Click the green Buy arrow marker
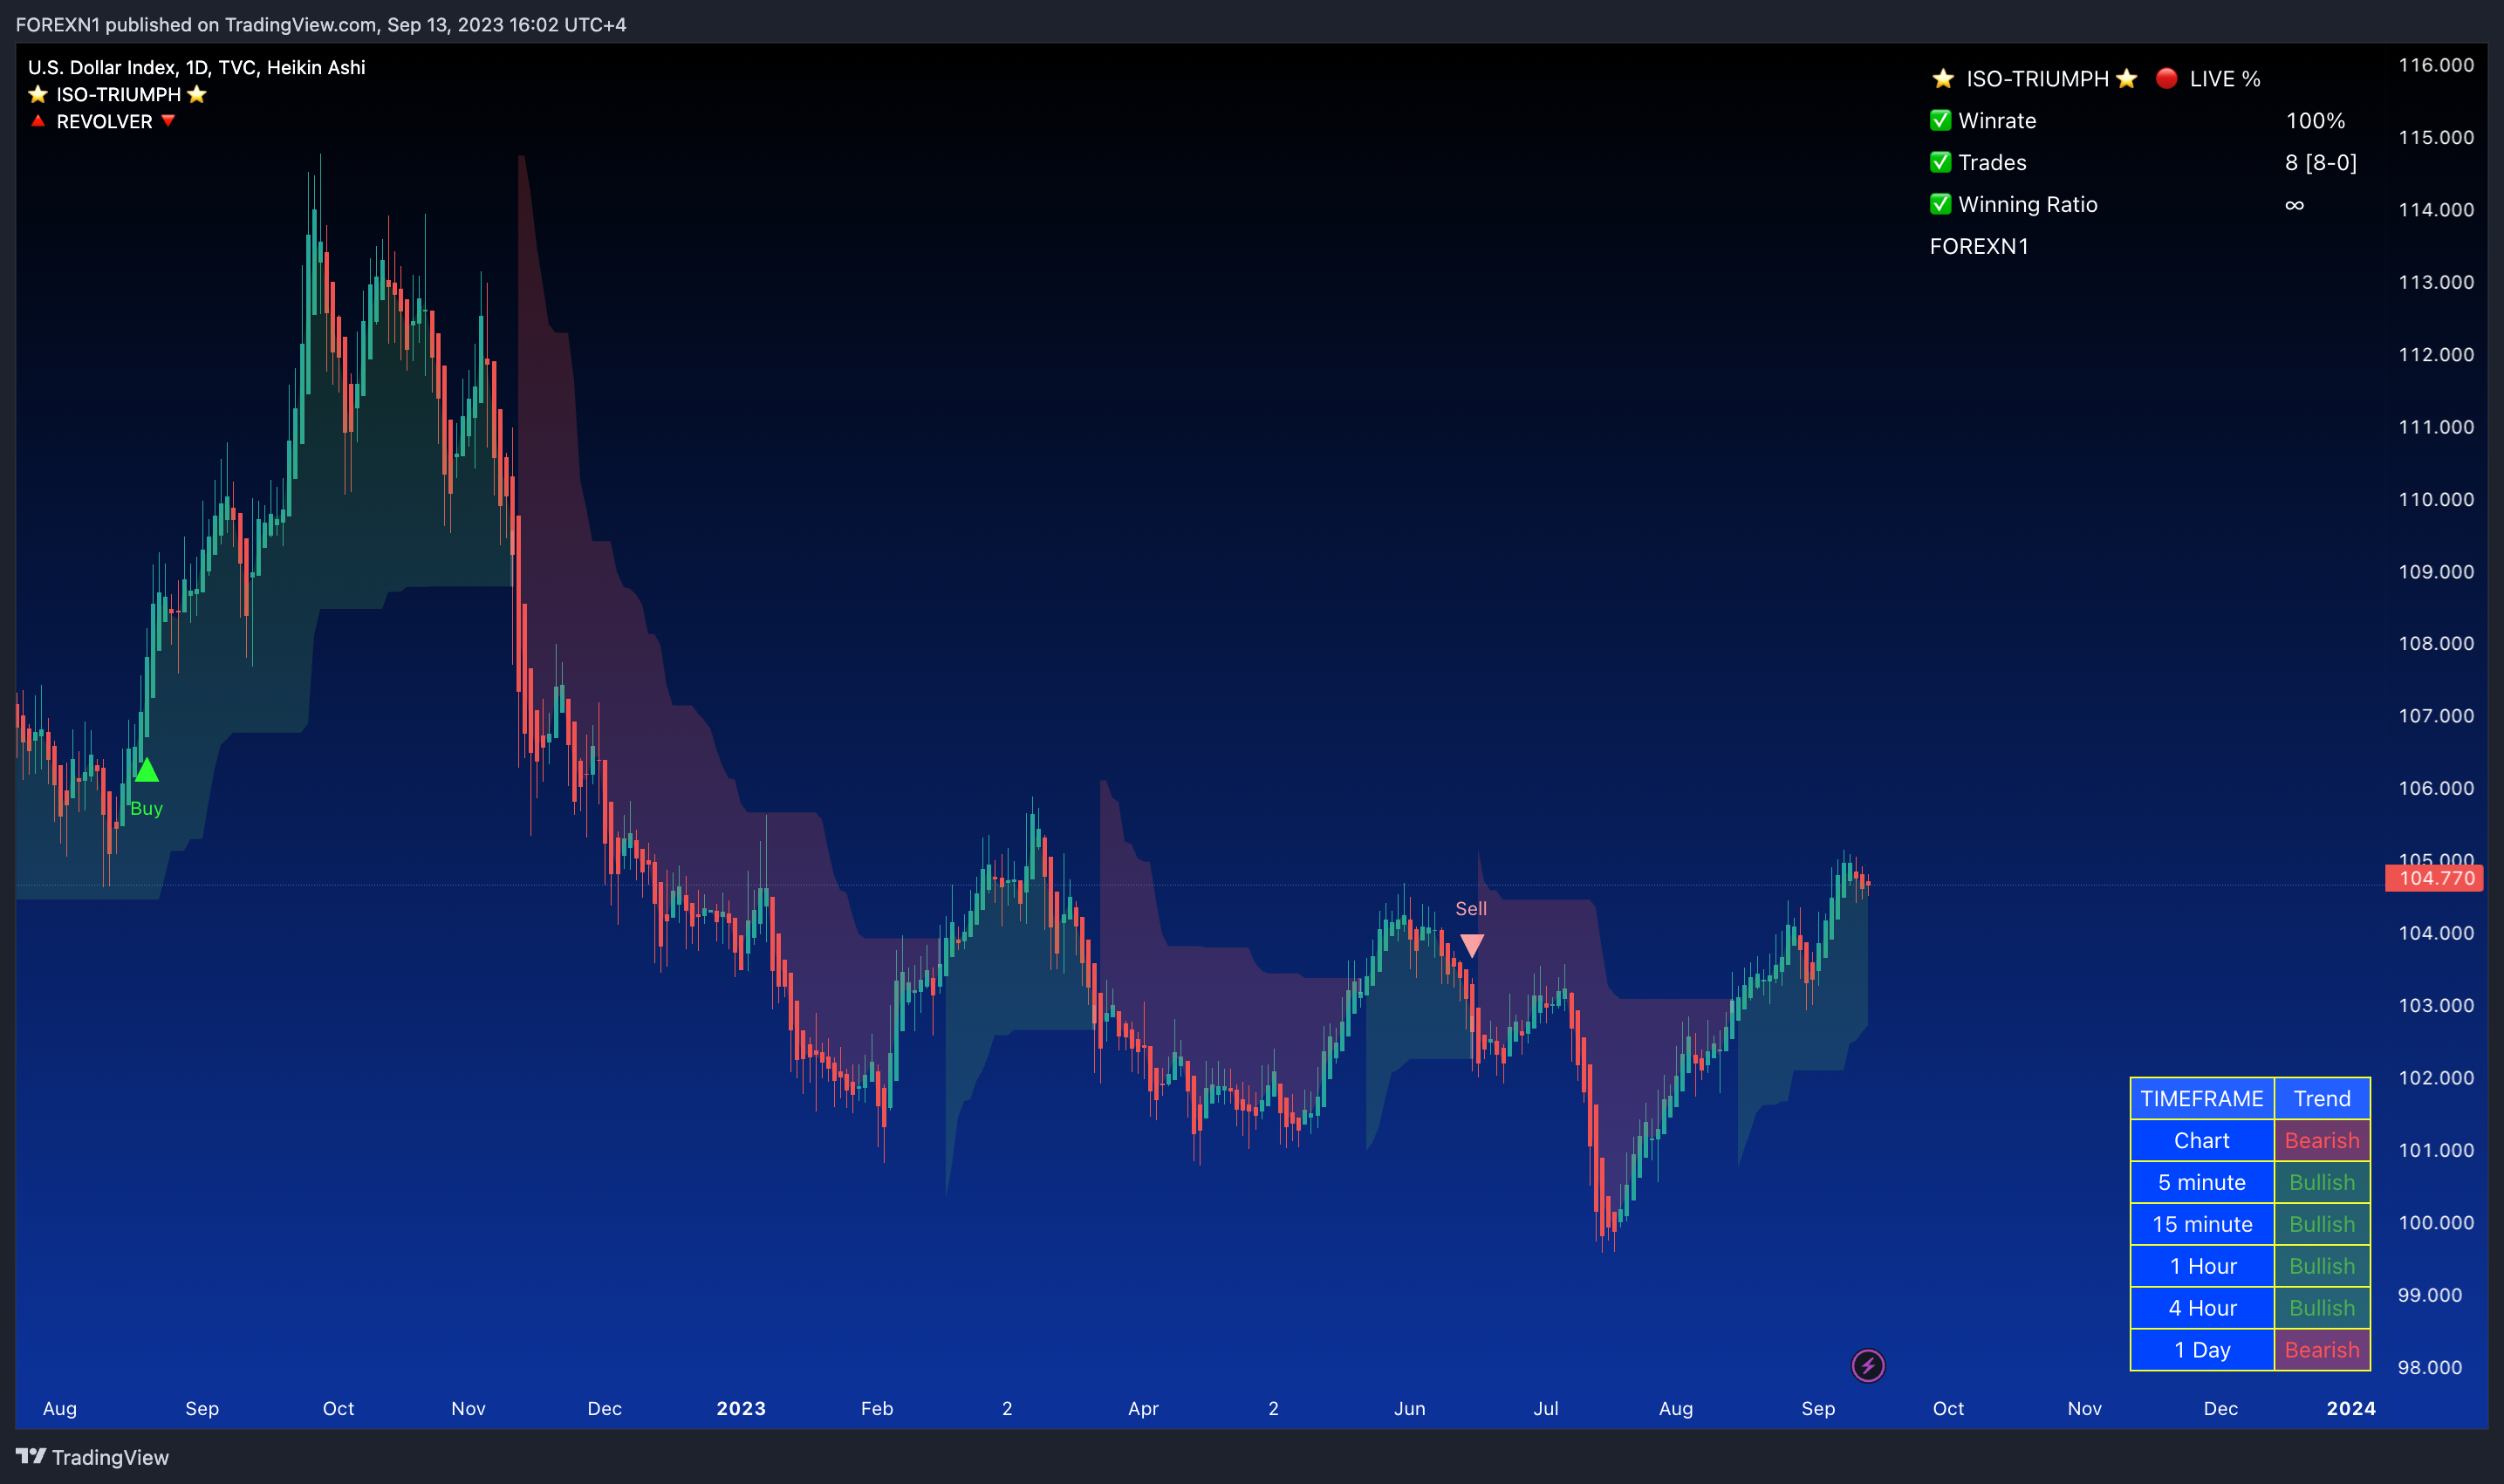The image size is (2504, 1484). 146,770
